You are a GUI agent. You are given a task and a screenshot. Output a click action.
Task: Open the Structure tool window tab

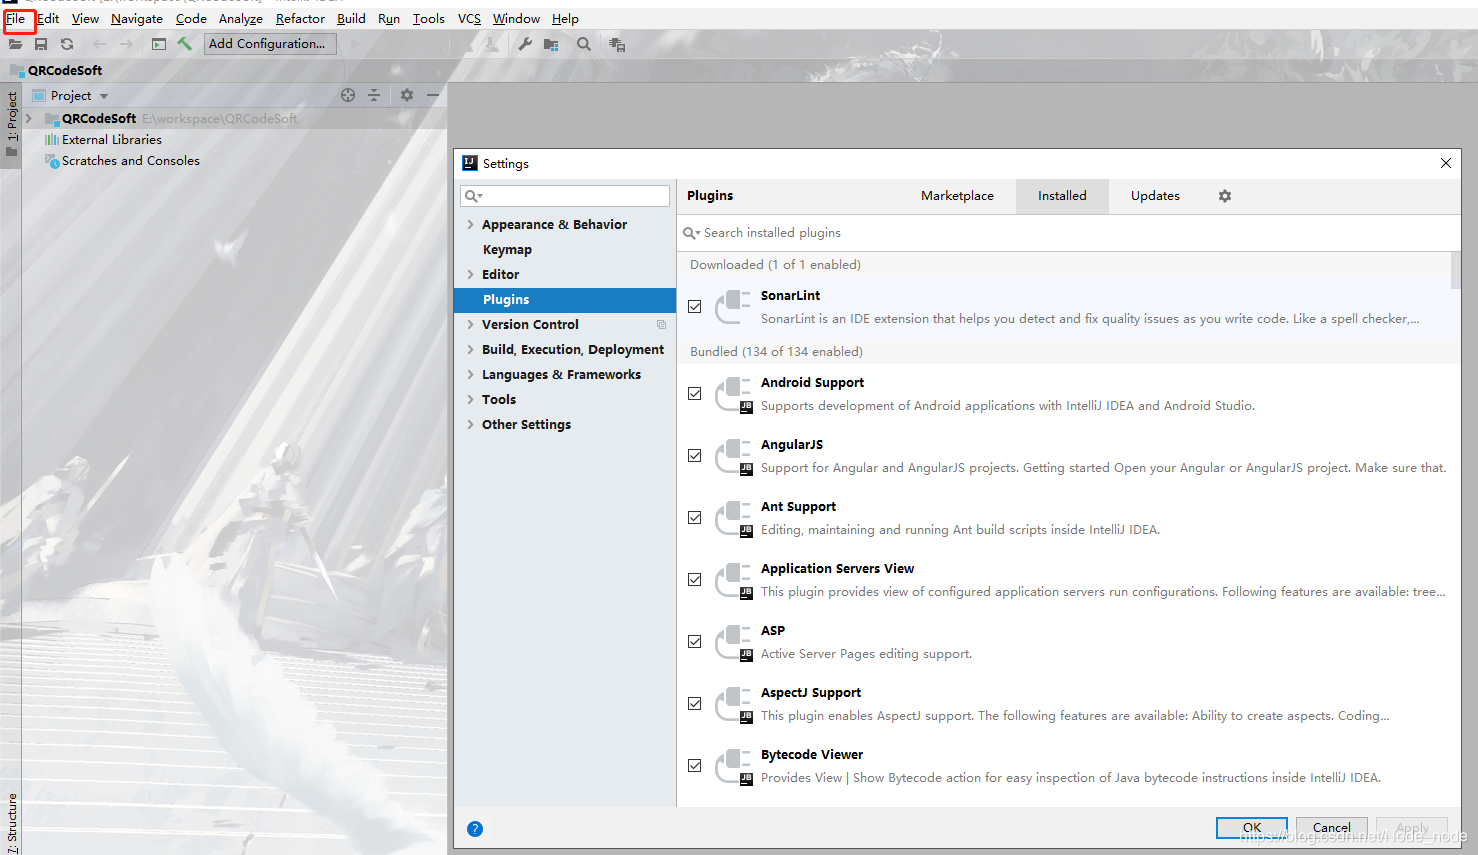(x=12, y=822)
